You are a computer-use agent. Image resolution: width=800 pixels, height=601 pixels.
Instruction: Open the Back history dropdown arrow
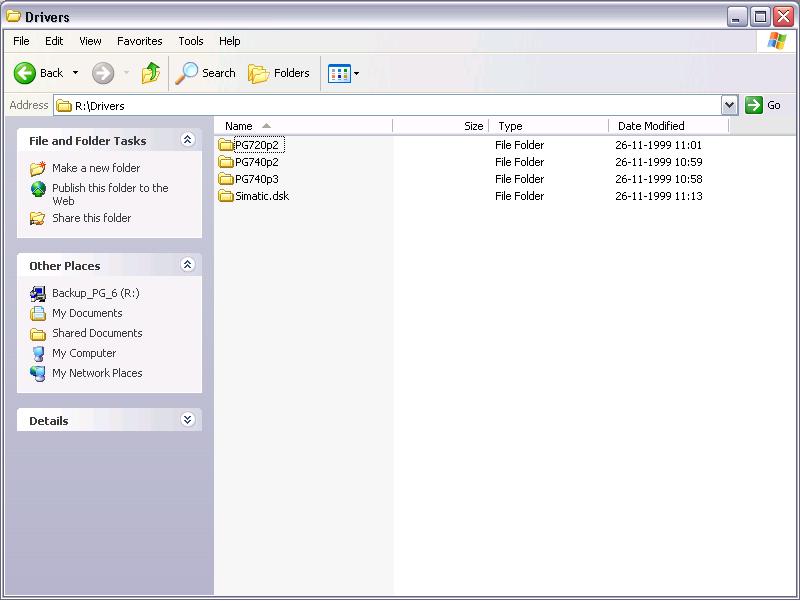click(x=76, y=73)
